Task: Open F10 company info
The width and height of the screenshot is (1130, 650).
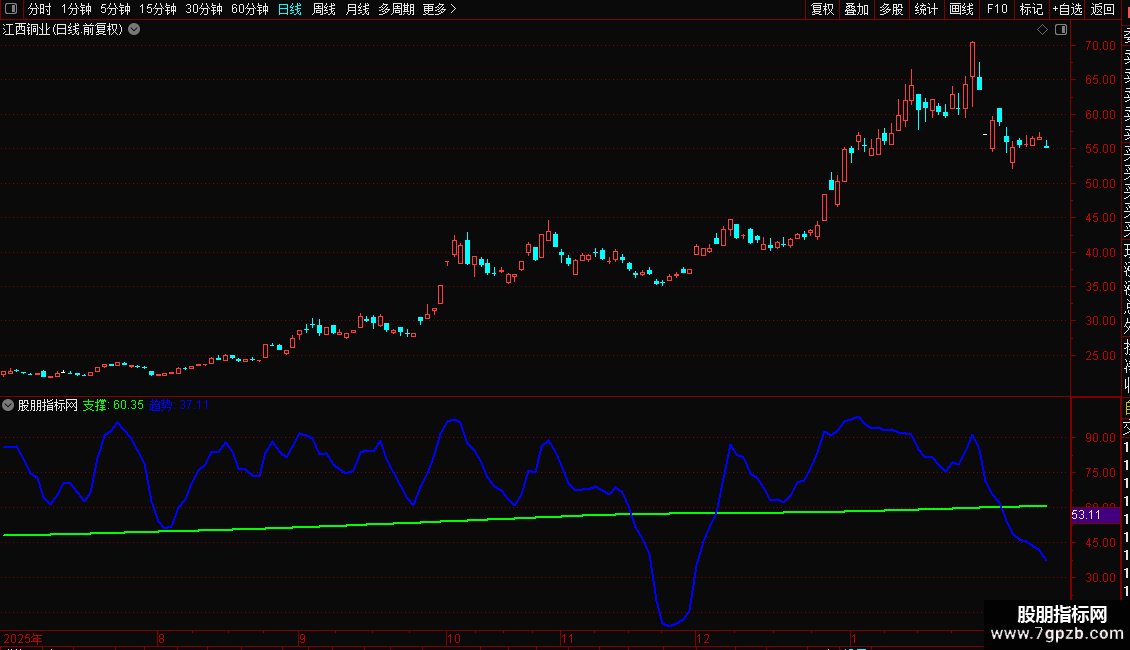Action: [x=997, y=9]
